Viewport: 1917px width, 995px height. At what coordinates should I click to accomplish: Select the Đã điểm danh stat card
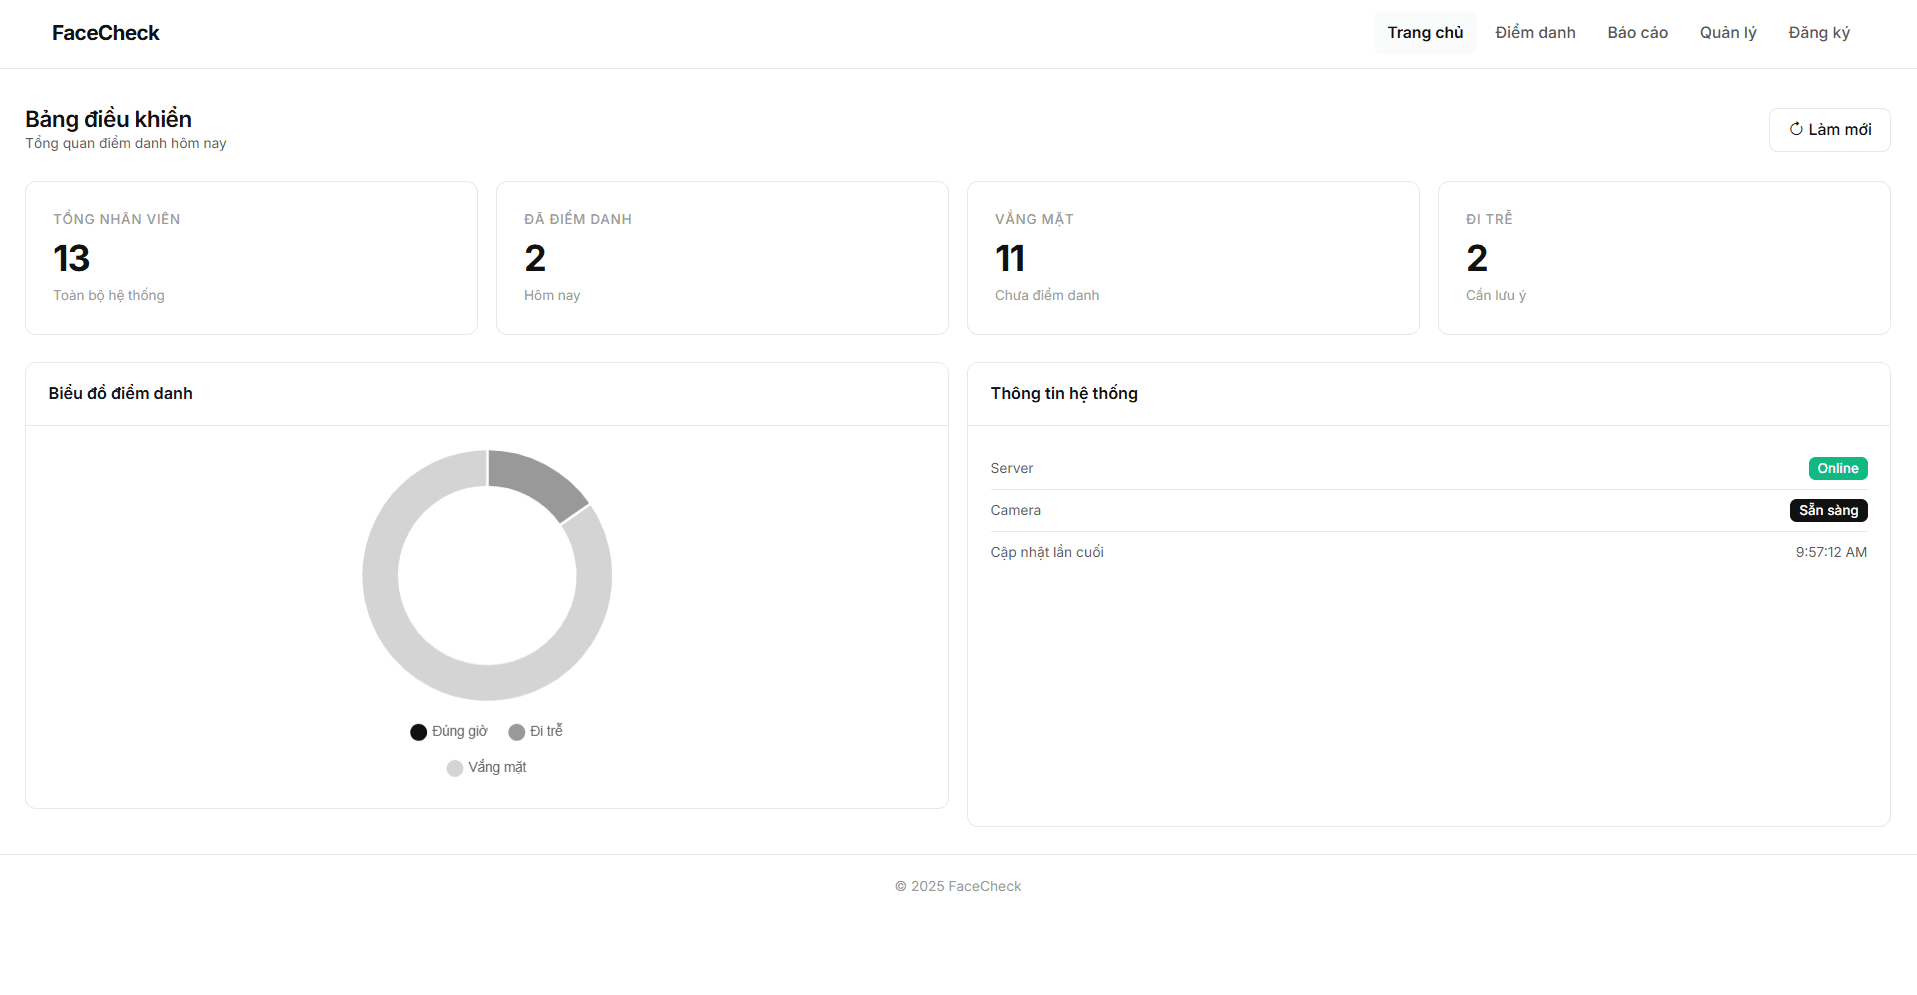click(x=721, y=258)
